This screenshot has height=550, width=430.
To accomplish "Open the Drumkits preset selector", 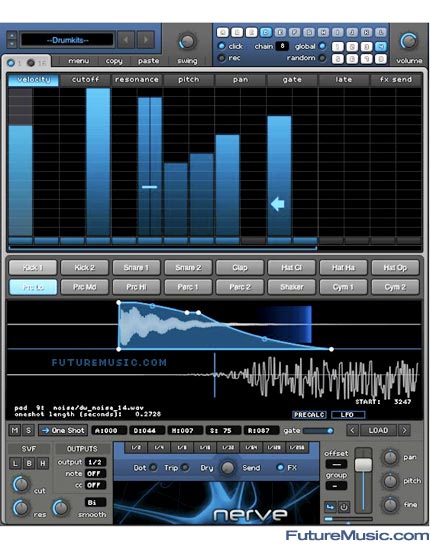I will [x=67, y=40].
